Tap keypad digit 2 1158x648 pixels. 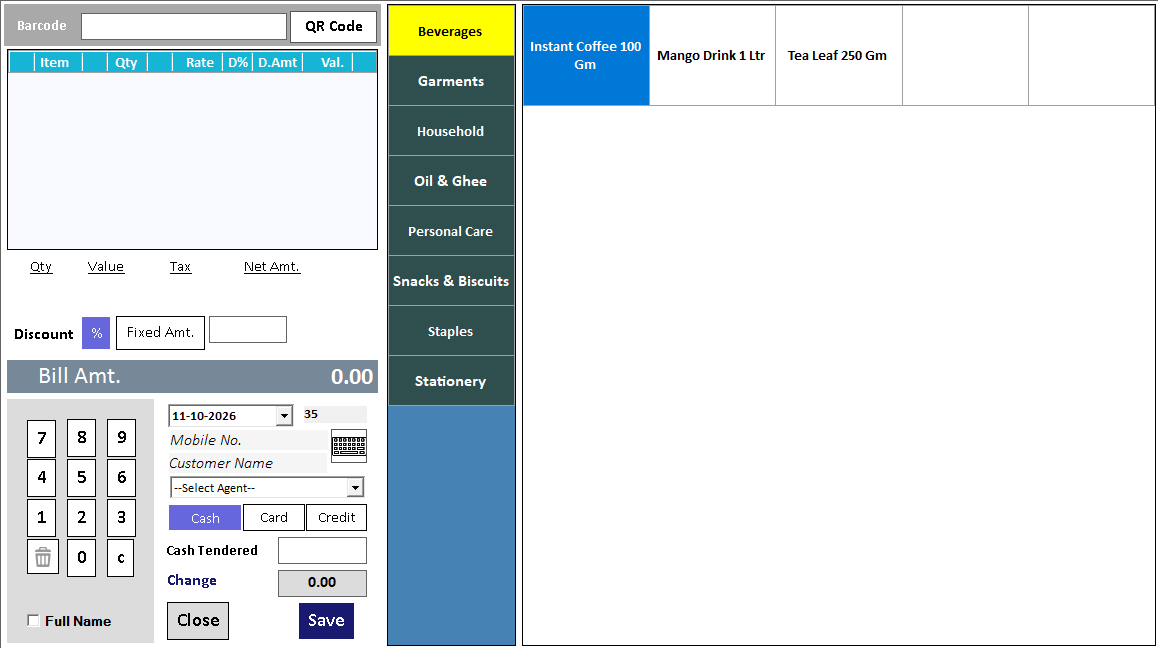[82, 517]
